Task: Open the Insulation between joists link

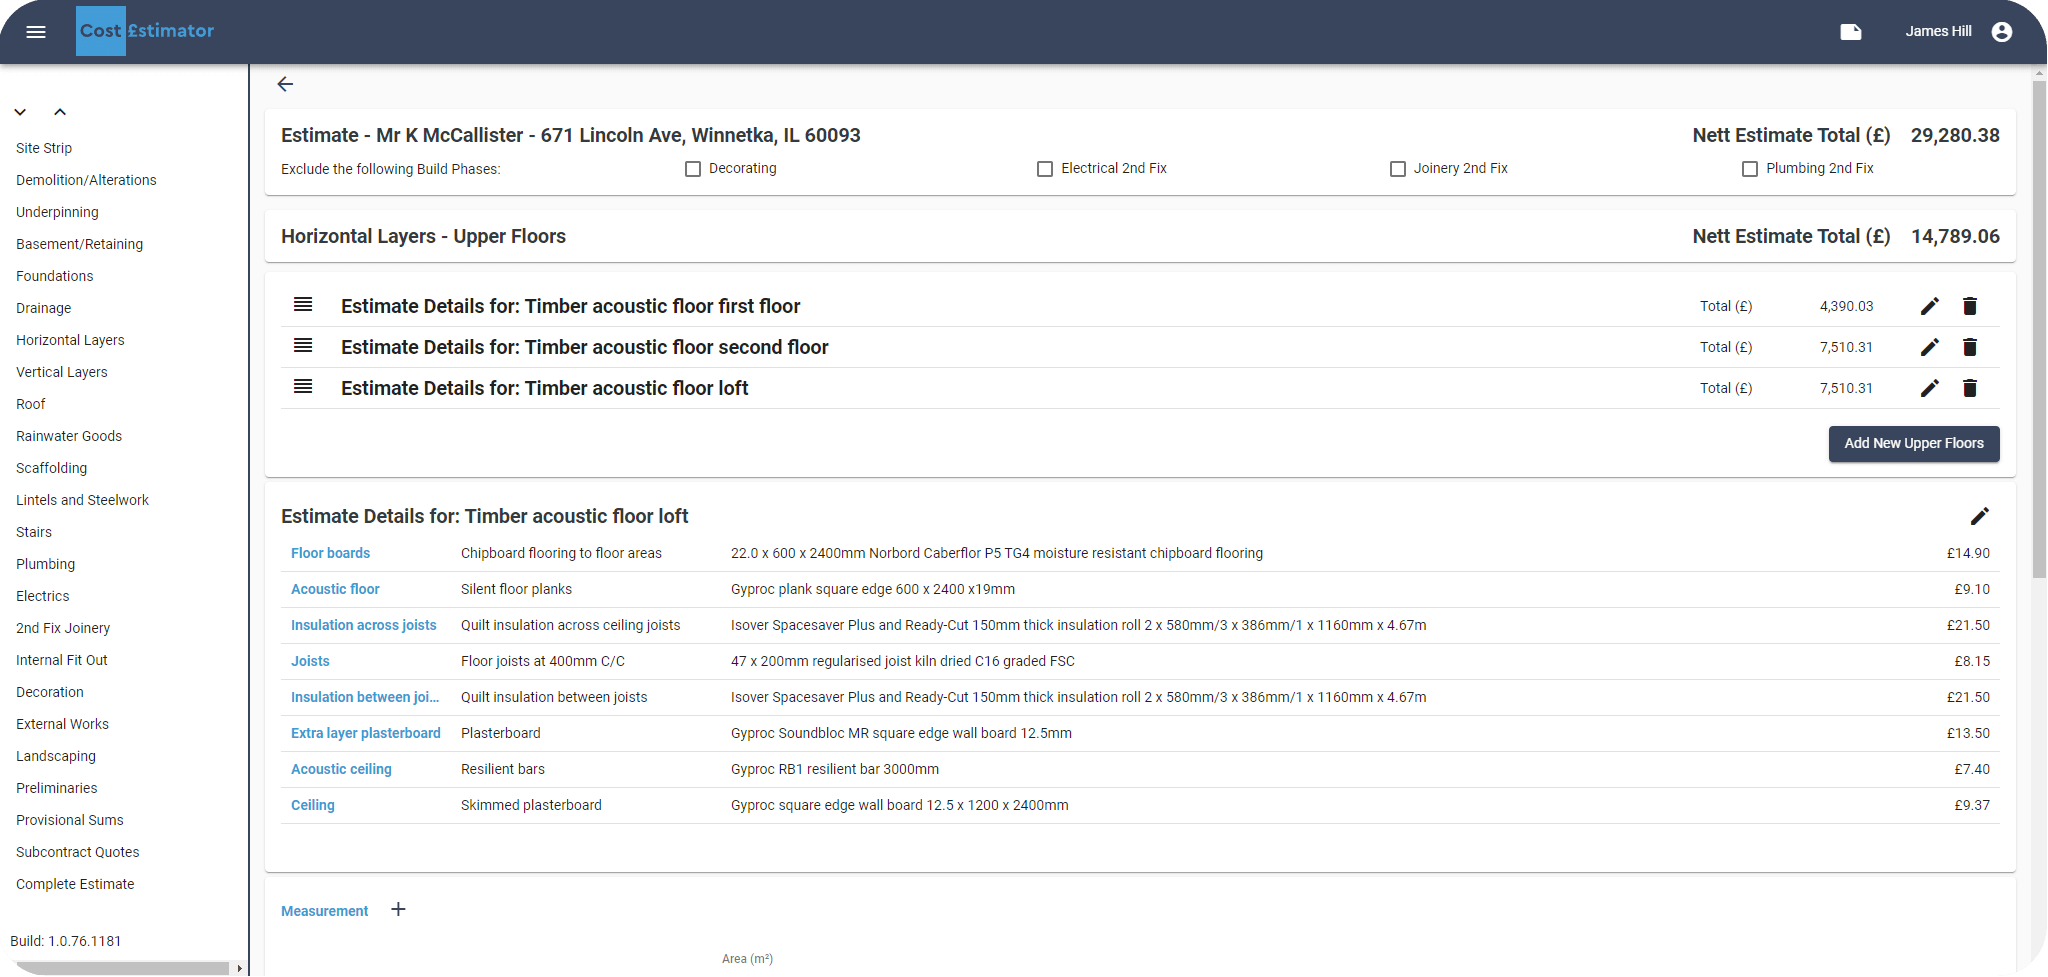Action: point(365,697)
